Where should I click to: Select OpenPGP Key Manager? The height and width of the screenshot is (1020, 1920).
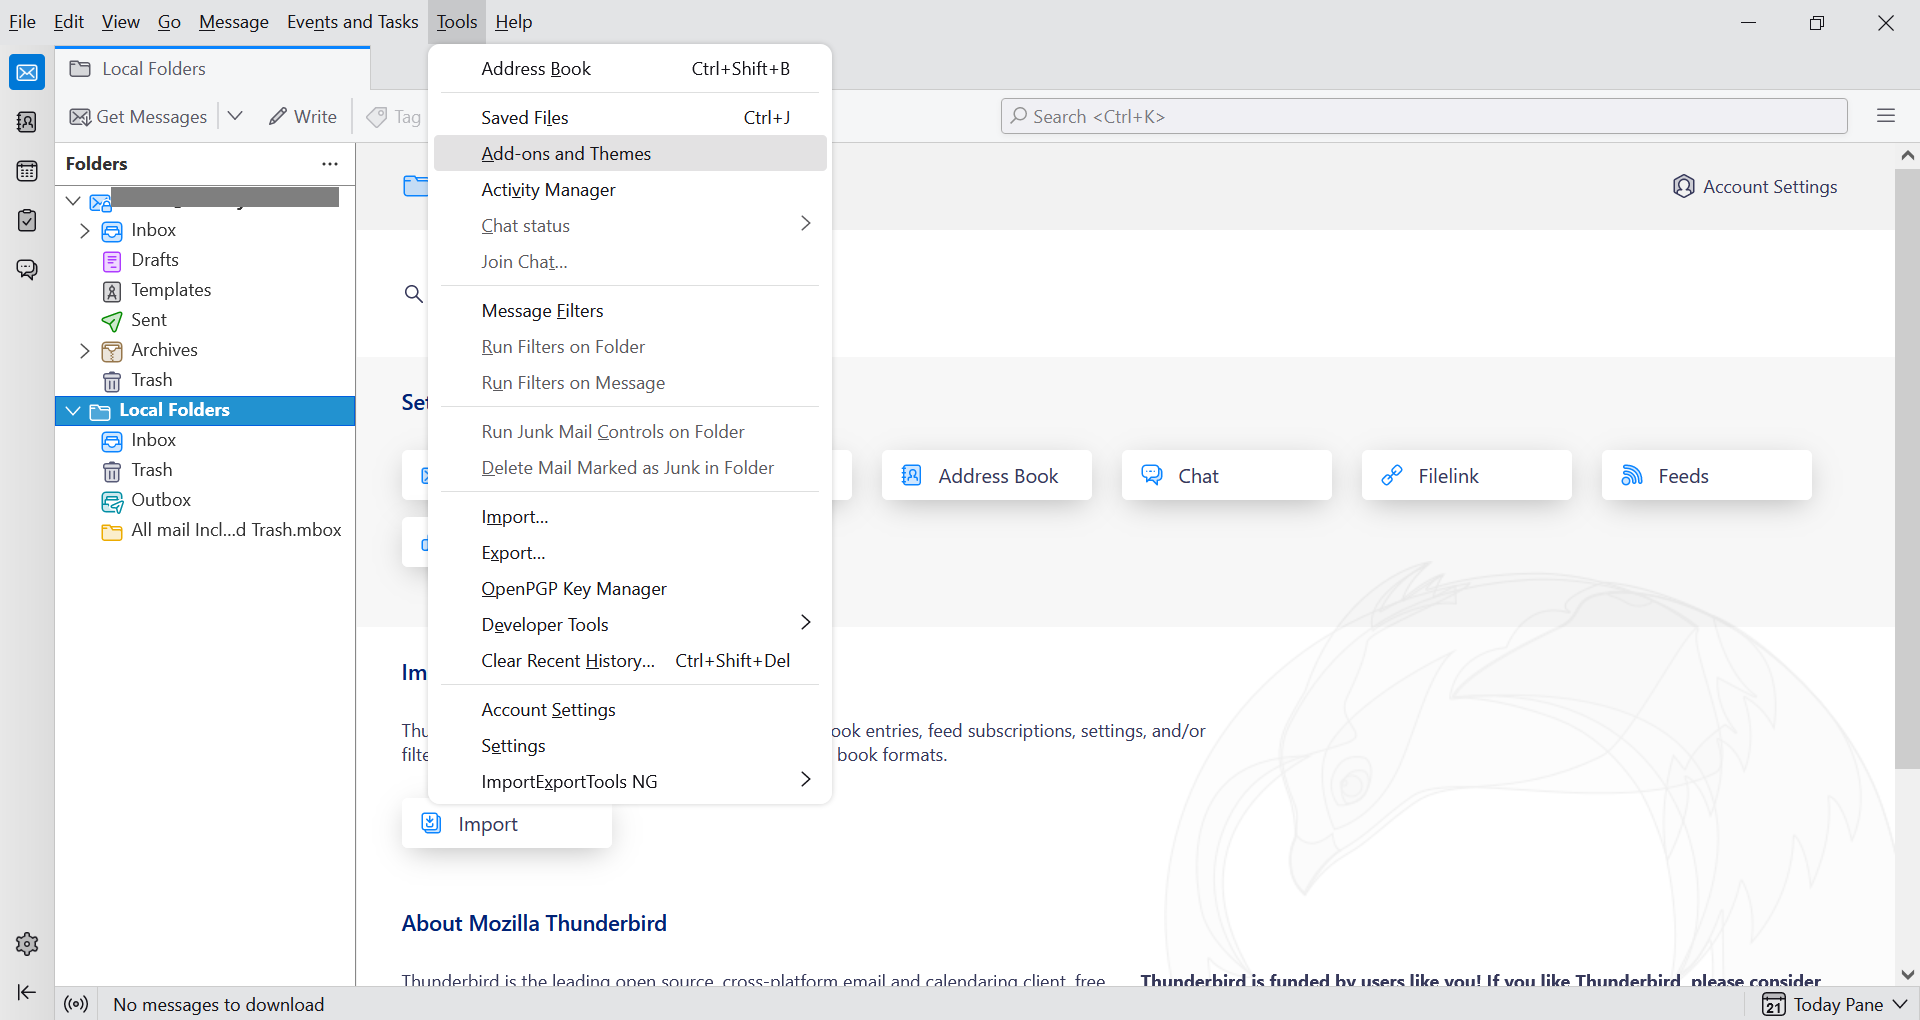(630, 589)
